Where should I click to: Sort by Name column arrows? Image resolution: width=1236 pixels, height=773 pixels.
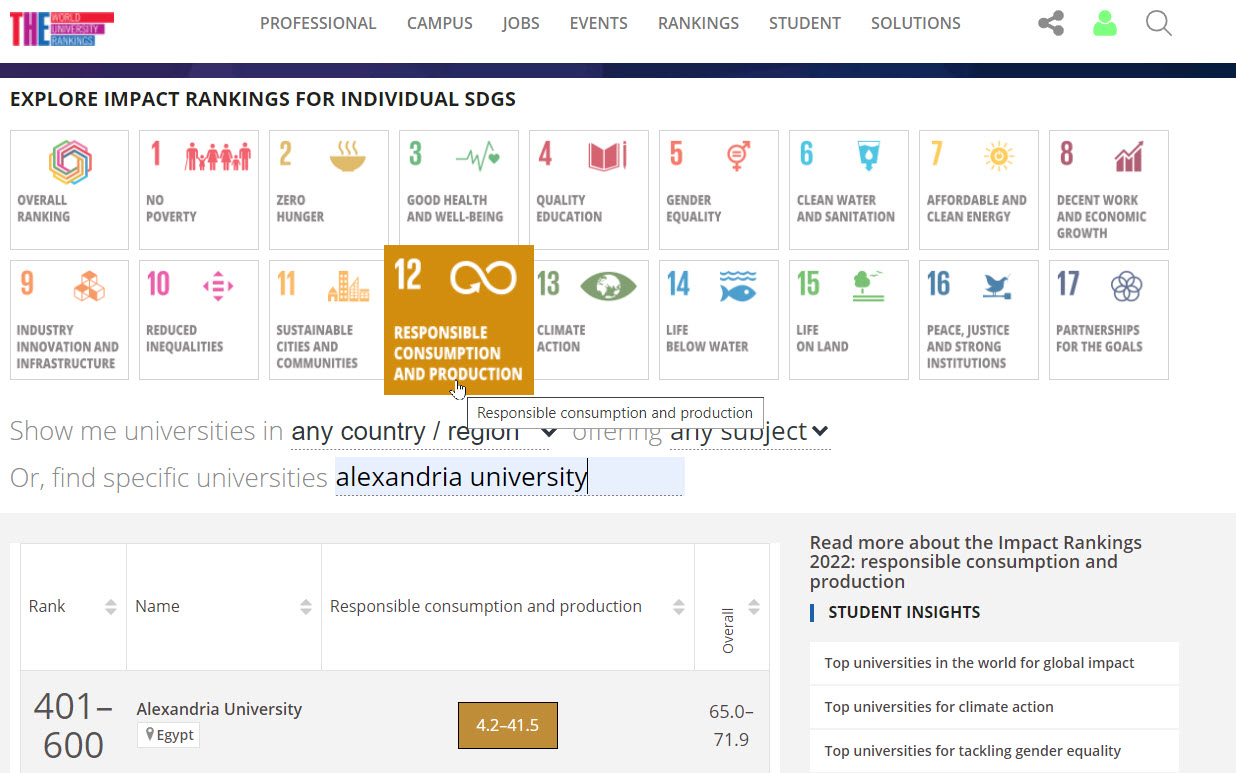point(305,607)
